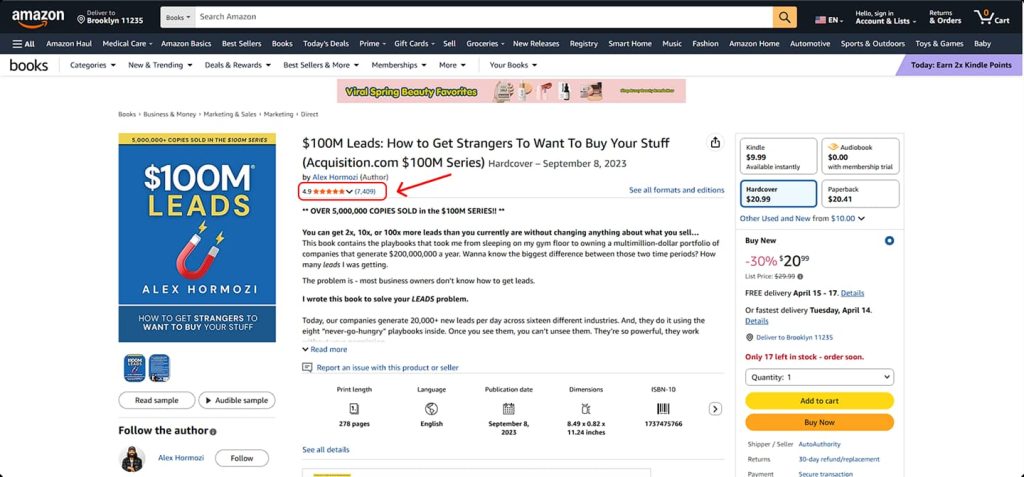This screenshot has height=477, width=1024.
Task: Open Medical Care nav item
Action: (x=127, y=44)
